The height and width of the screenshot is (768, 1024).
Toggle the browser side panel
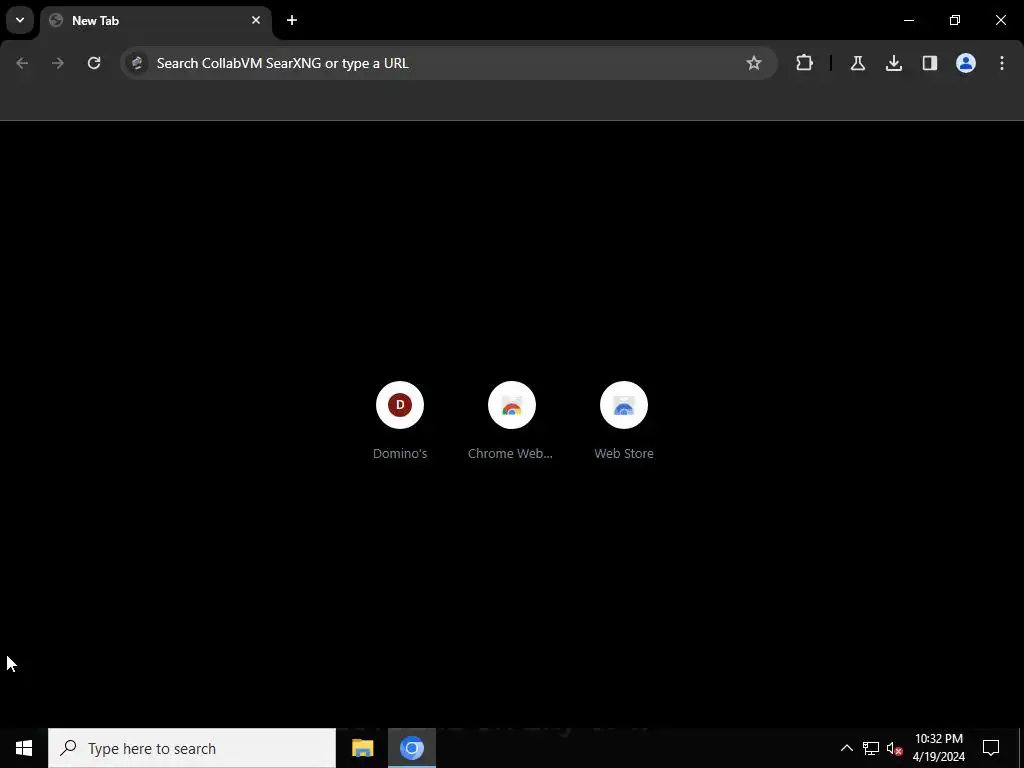point(929,63)
